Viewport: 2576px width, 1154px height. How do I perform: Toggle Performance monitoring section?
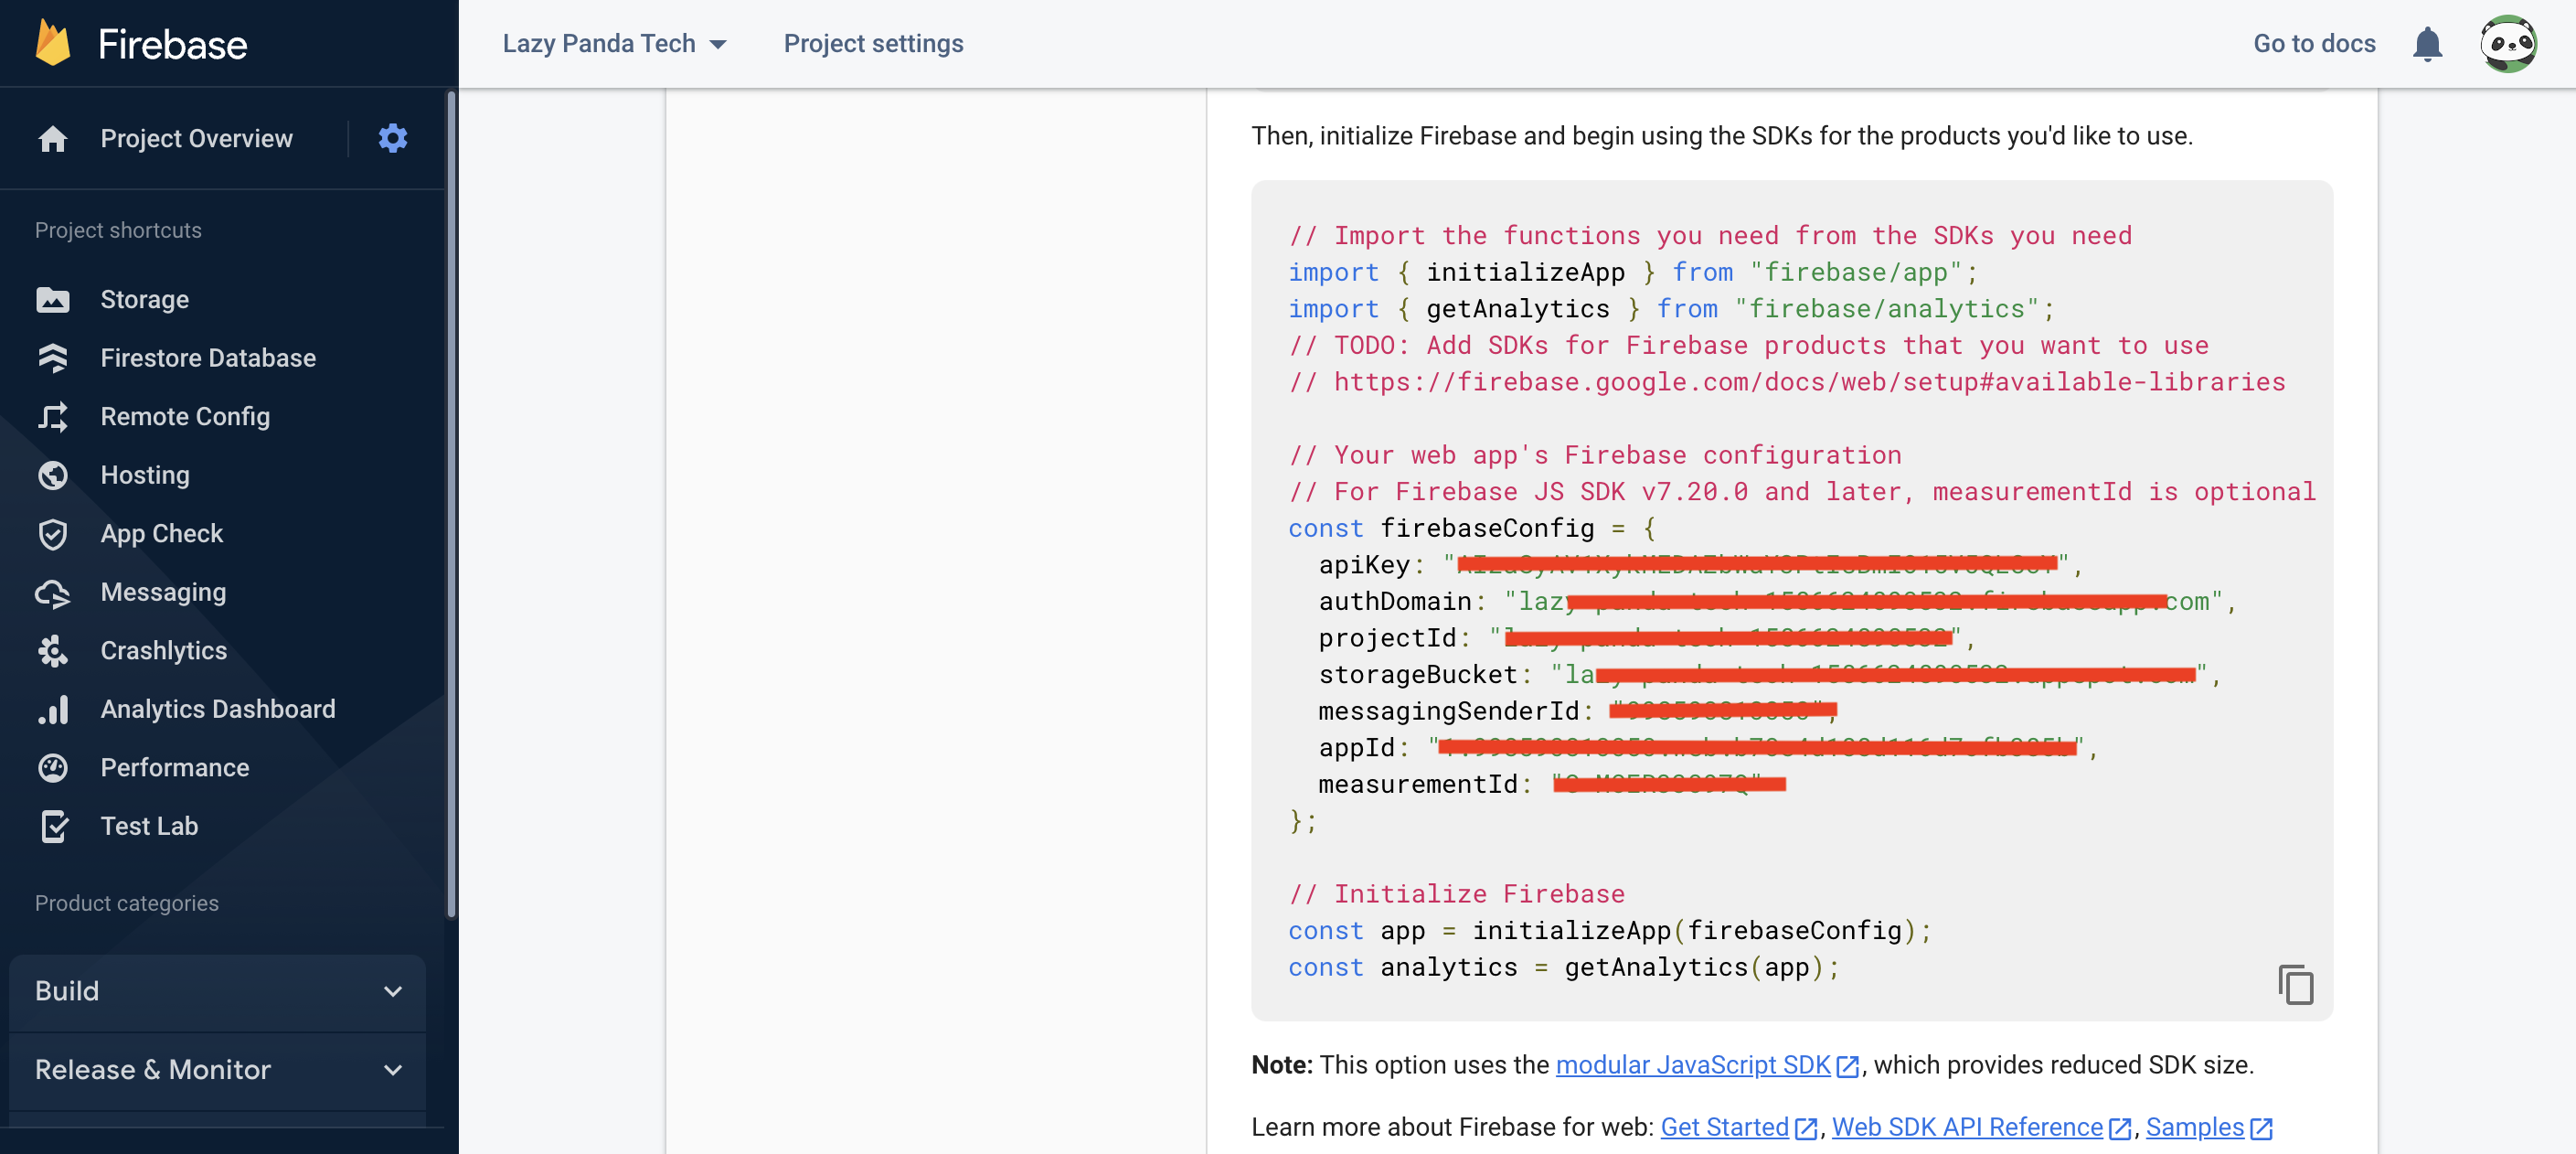tap(175, 766)
